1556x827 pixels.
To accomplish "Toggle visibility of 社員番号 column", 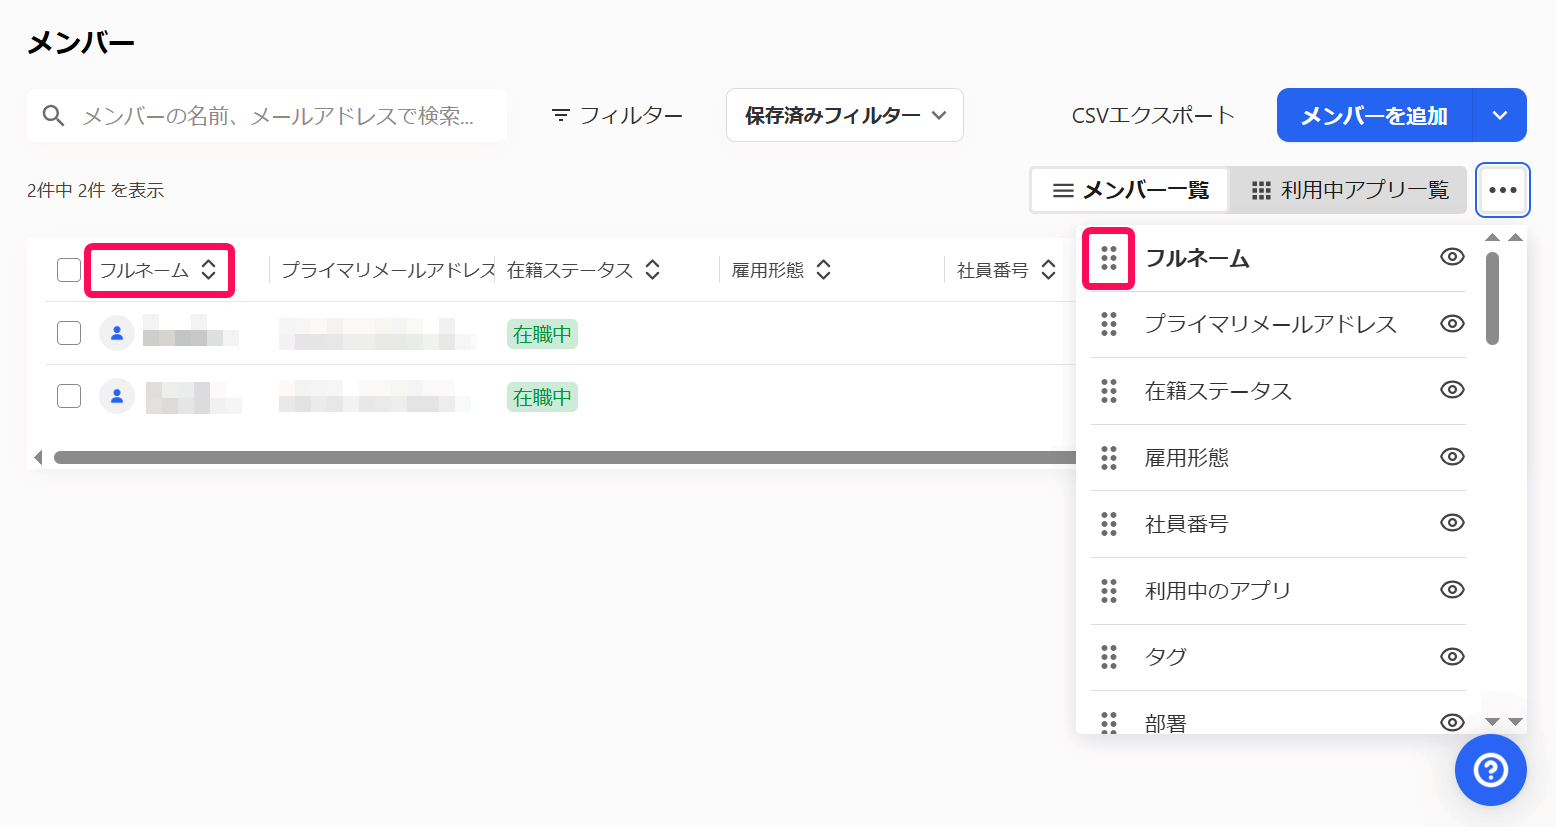I will click(x=1452, y=523).
